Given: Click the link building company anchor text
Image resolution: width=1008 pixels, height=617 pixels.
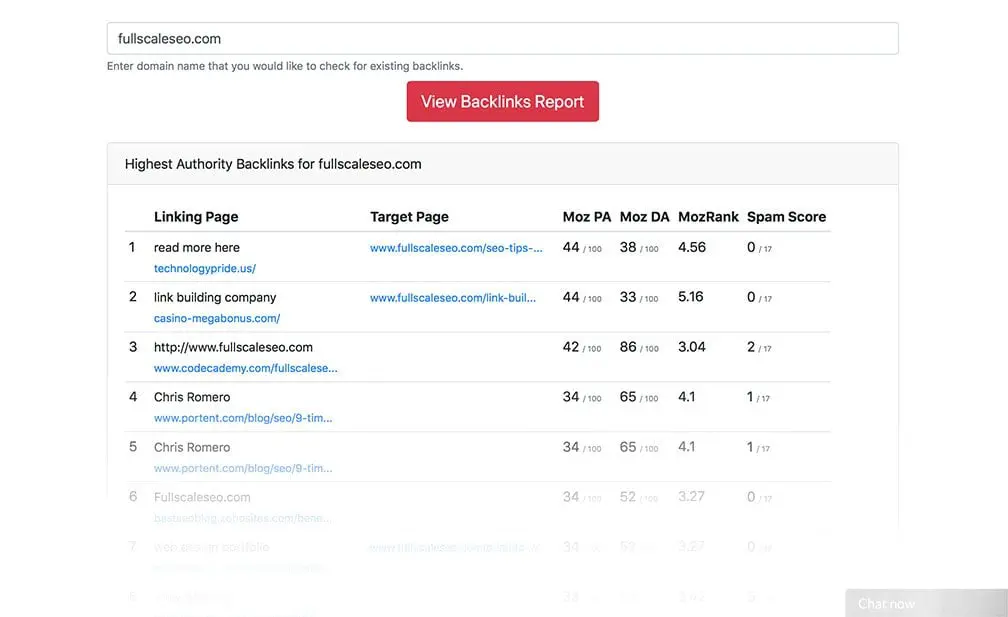Looking at the screenshot, I should [x=214, y=297].
